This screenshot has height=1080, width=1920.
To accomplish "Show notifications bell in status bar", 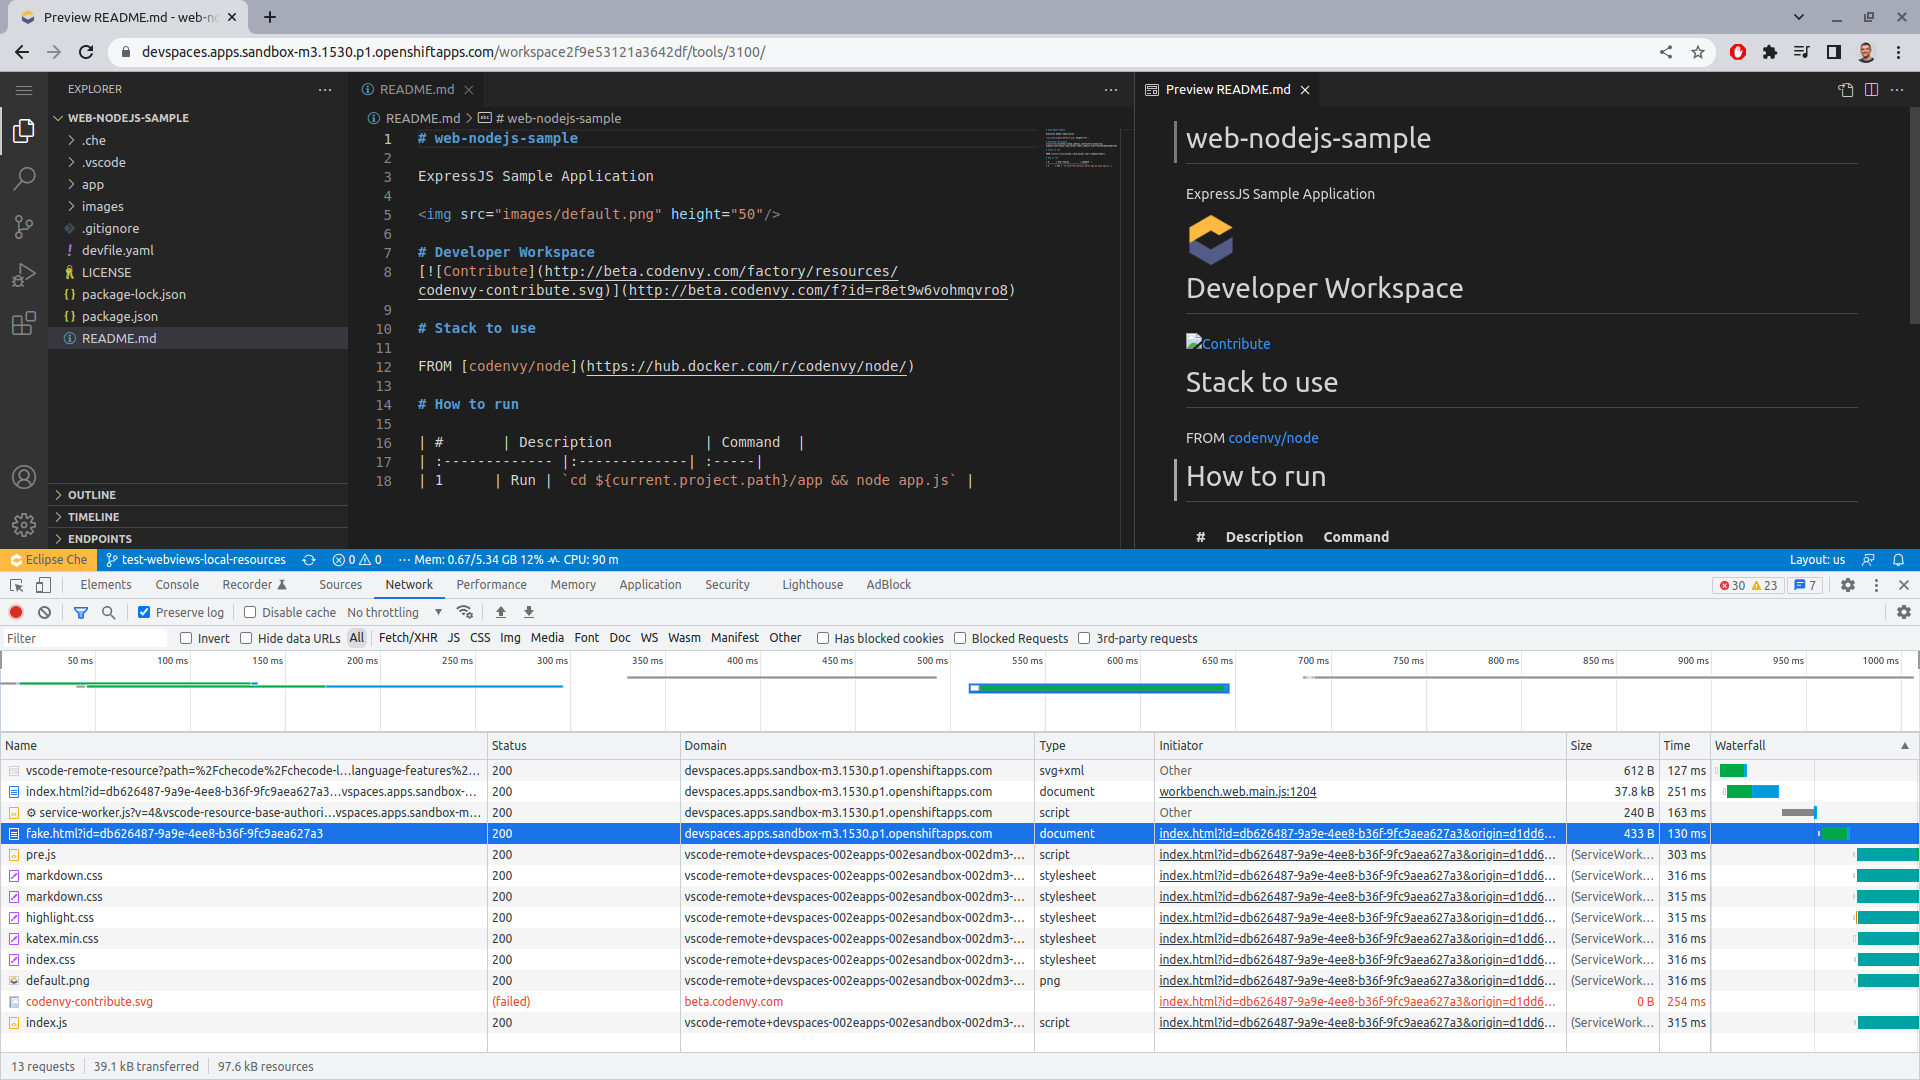I will (x=1898, y=560).
